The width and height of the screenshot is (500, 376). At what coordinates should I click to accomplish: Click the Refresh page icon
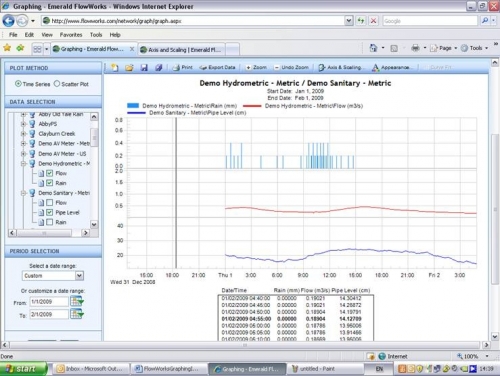pyautogui.click(x=361, y=21)
